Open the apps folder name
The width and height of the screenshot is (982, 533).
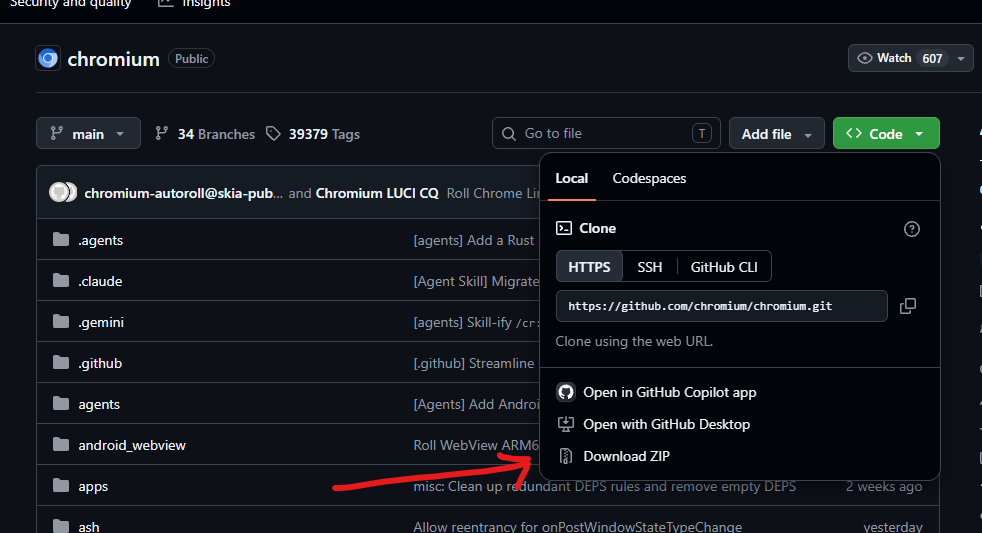click(93, 487)
